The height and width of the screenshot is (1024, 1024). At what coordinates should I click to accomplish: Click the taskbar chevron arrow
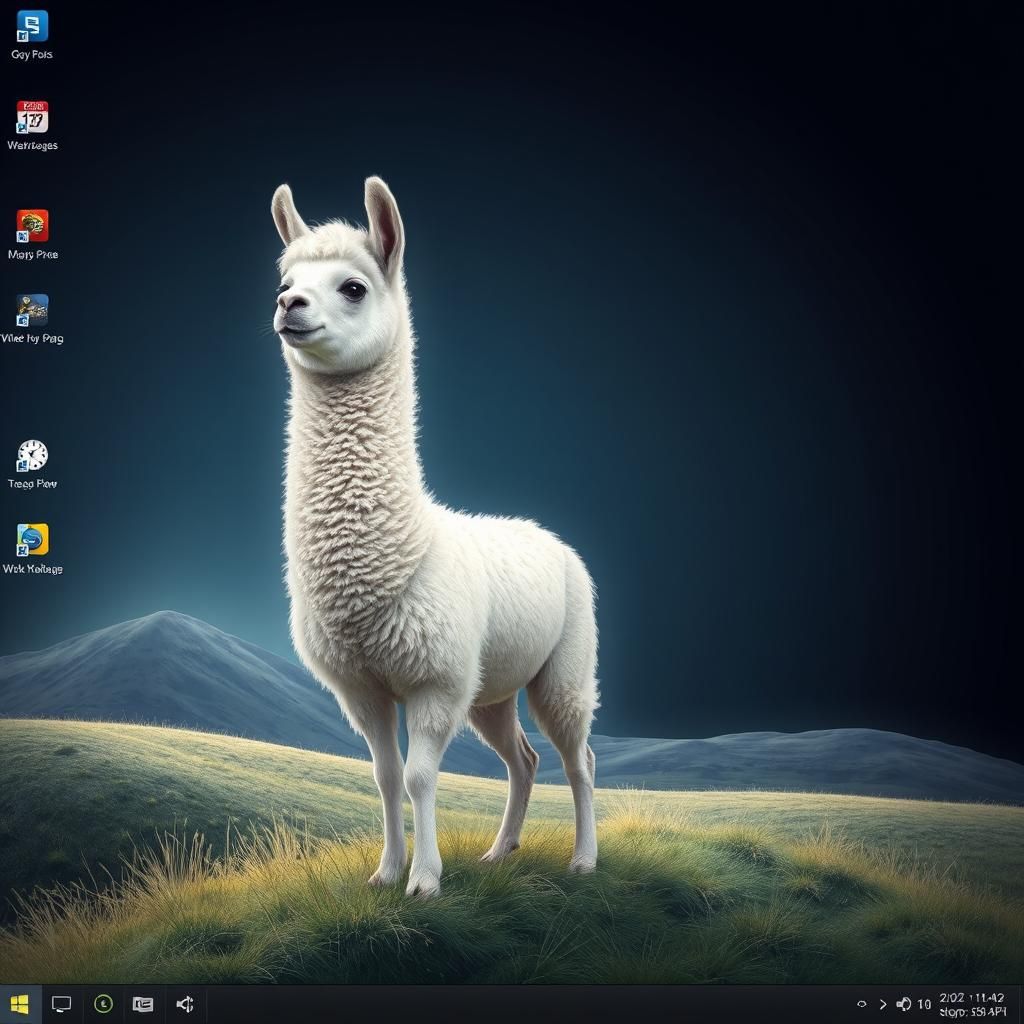coord(884,1004)
